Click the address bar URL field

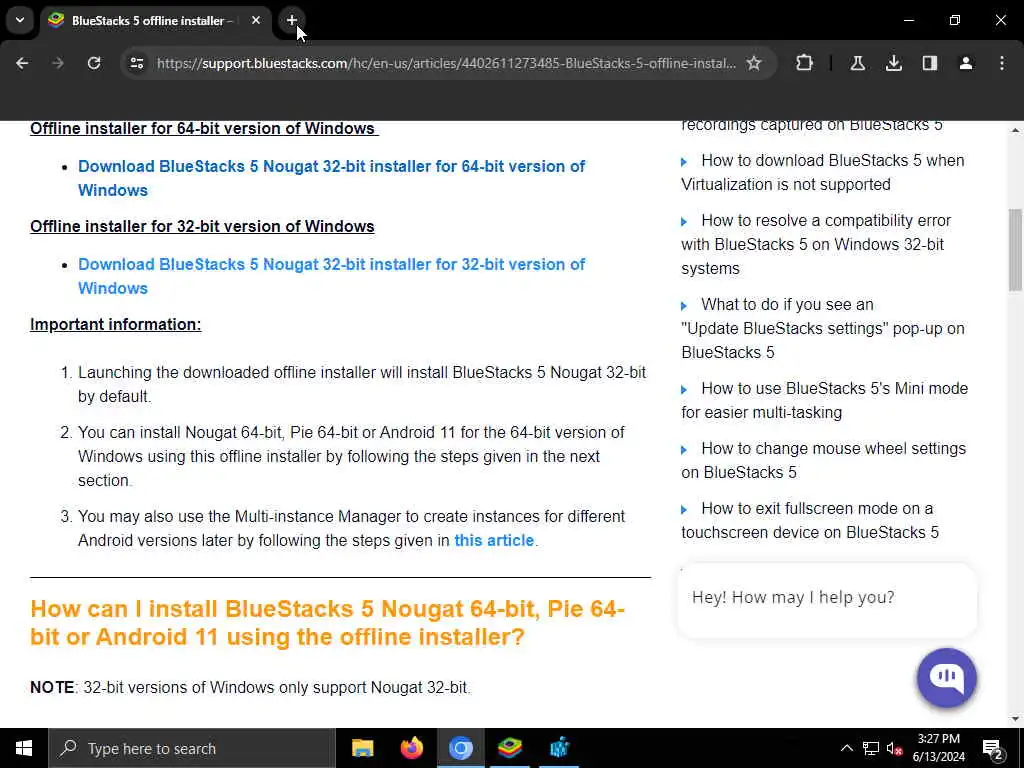[446, 63]
